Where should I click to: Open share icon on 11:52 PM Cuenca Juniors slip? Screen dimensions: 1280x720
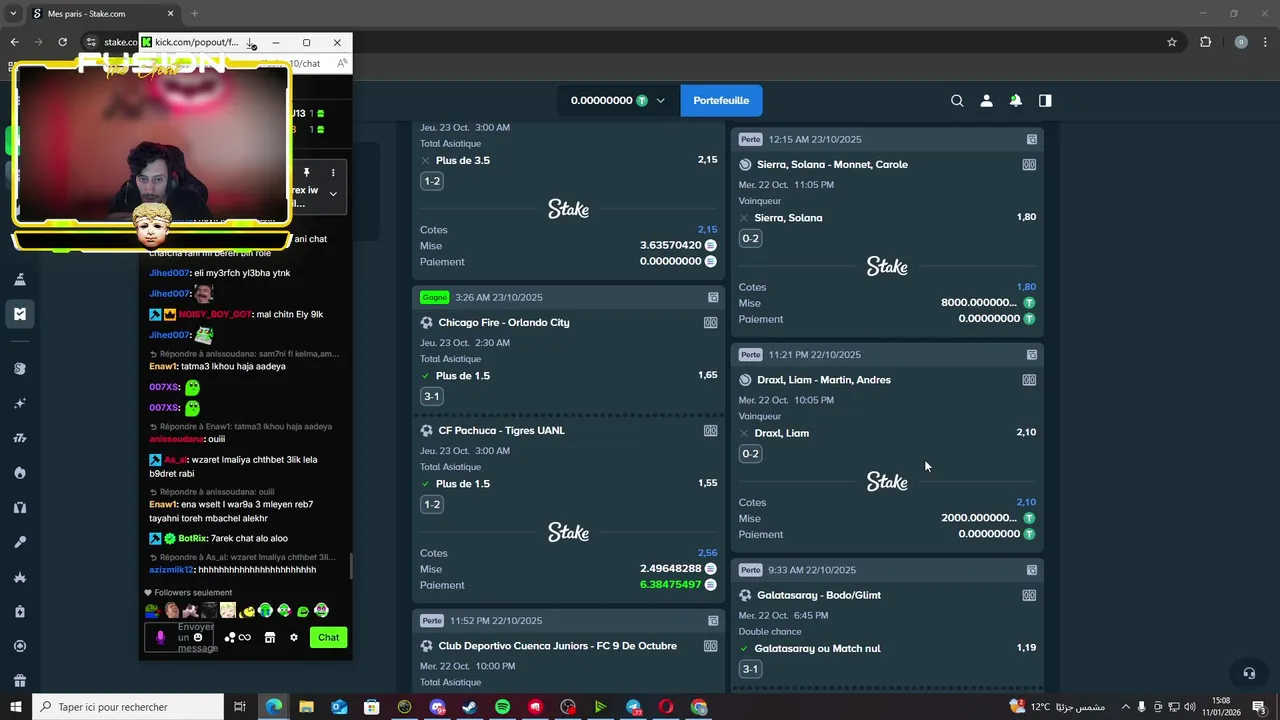(713, 621)
